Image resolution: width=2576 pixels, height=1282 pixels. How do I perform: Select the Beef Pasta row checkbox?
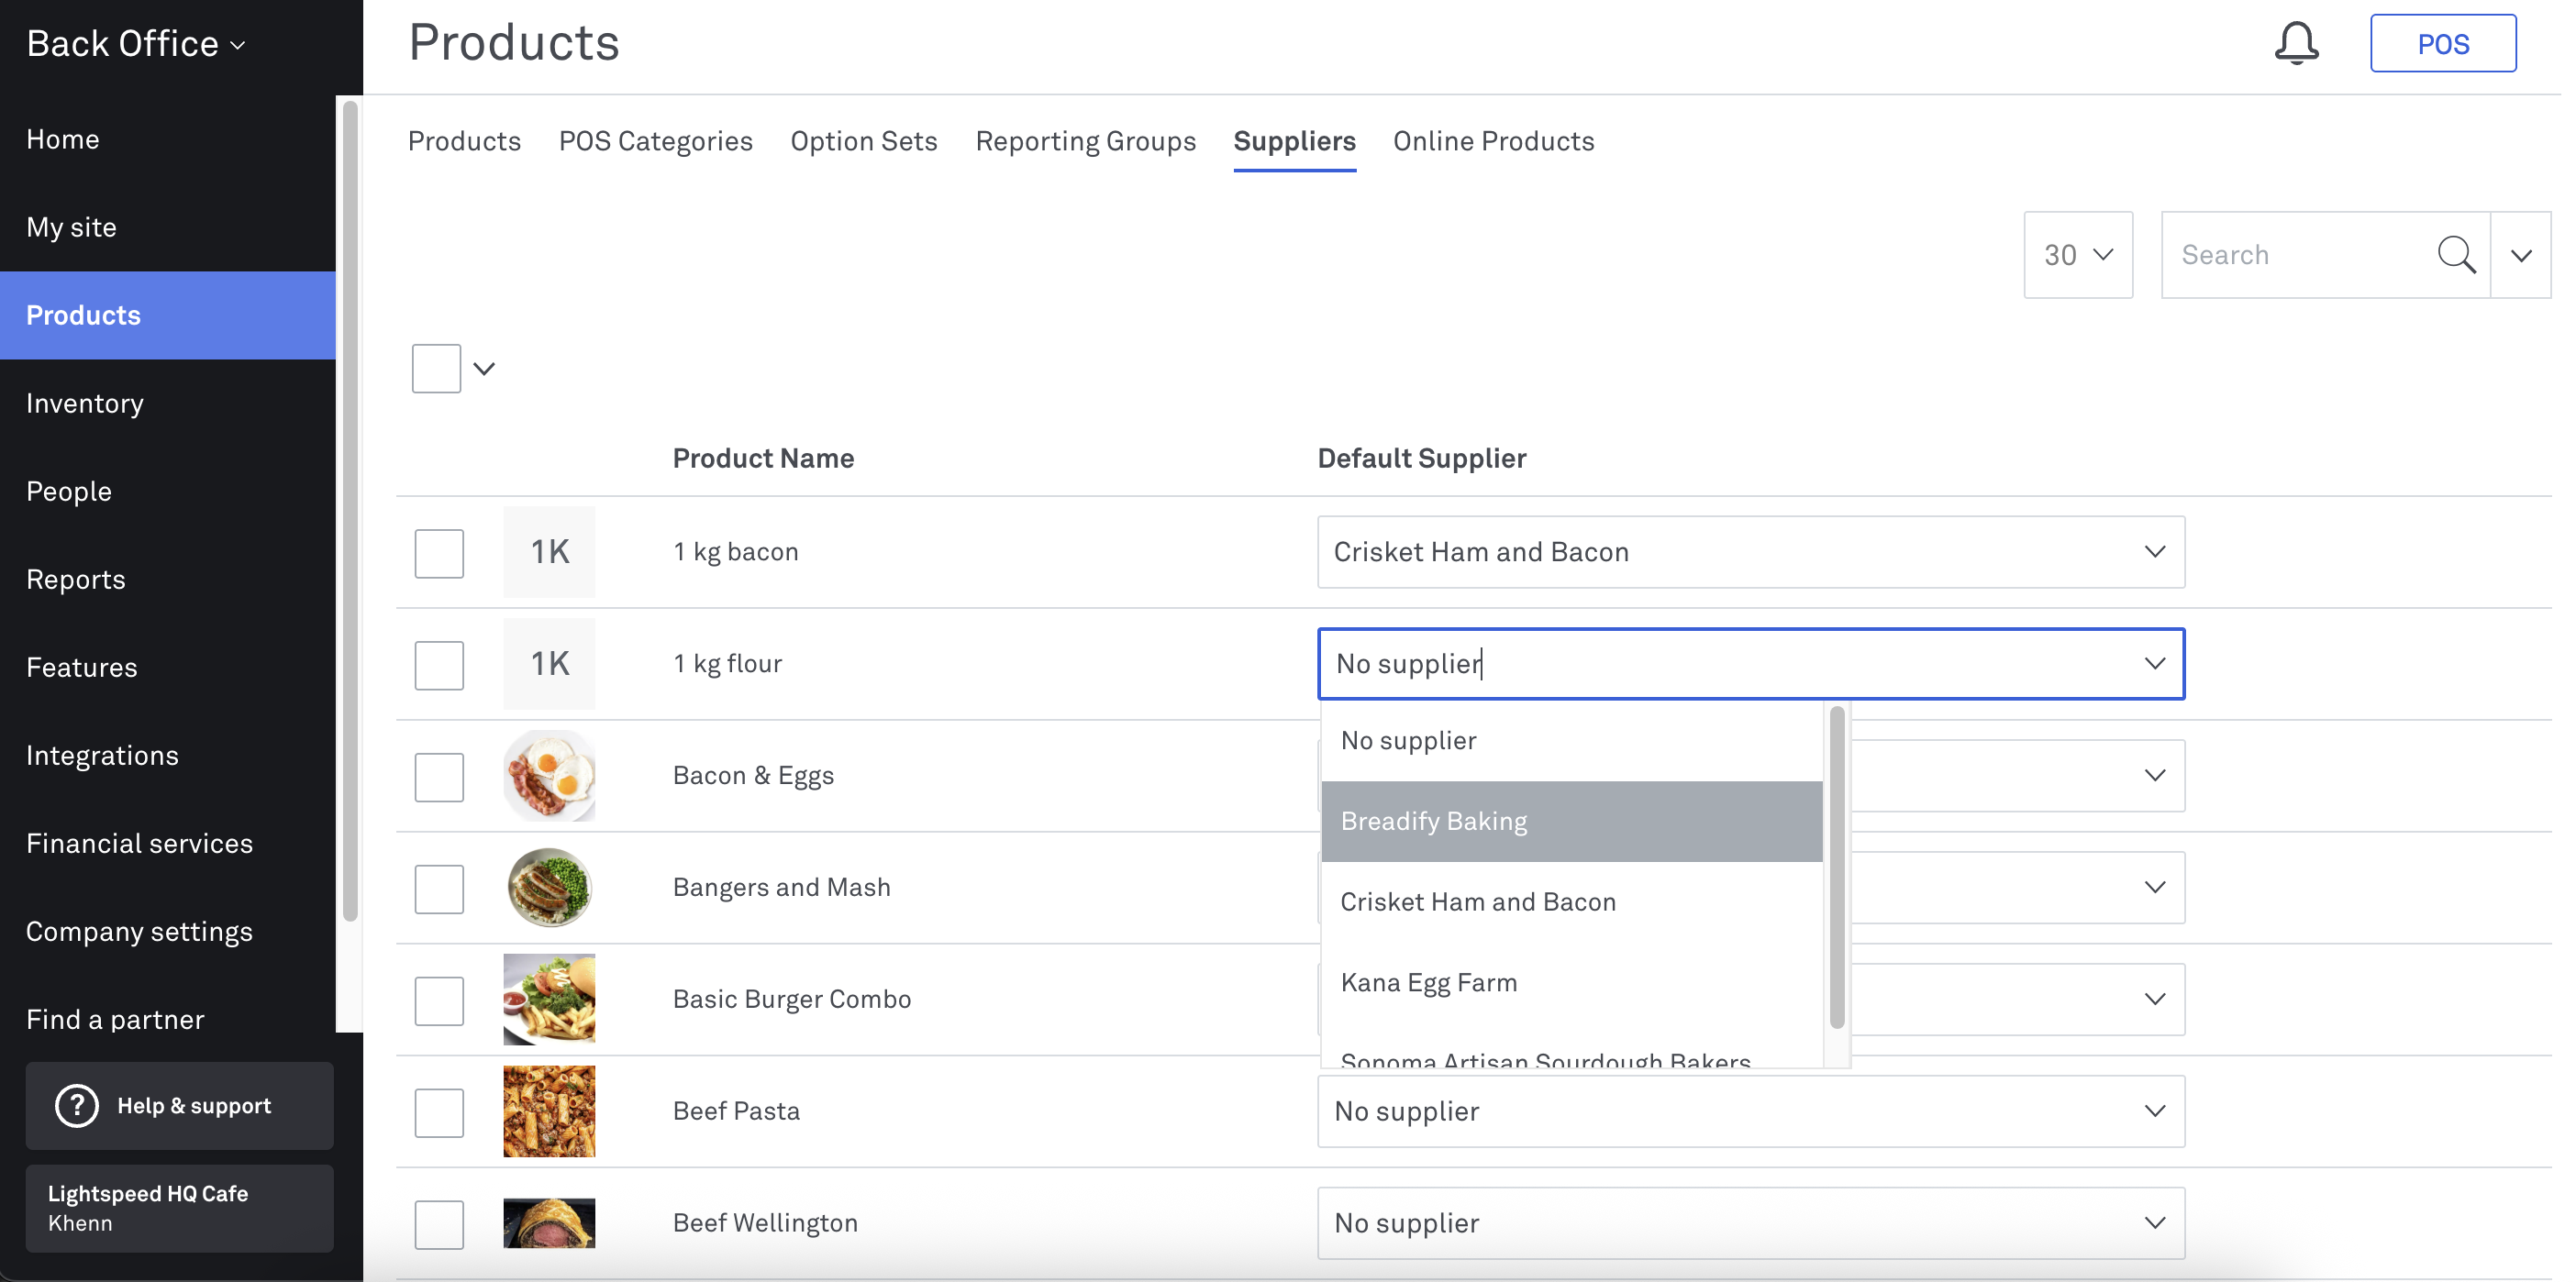pos(439,1113)
